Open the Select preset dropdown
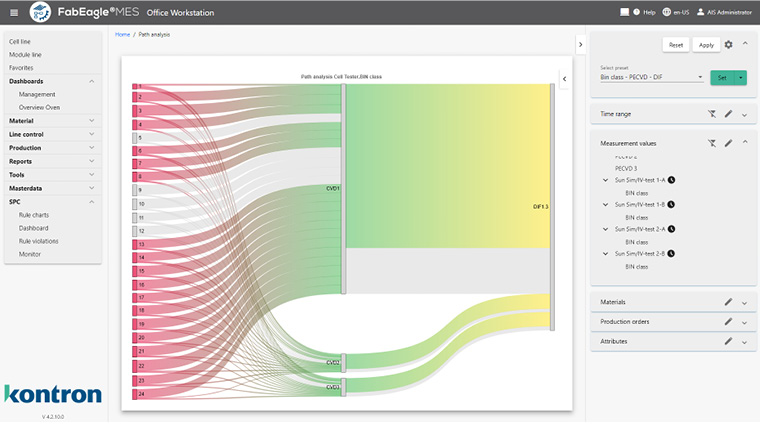Viewport: 760px width, 427px height. pyautogui.click(x=652, y=77)
